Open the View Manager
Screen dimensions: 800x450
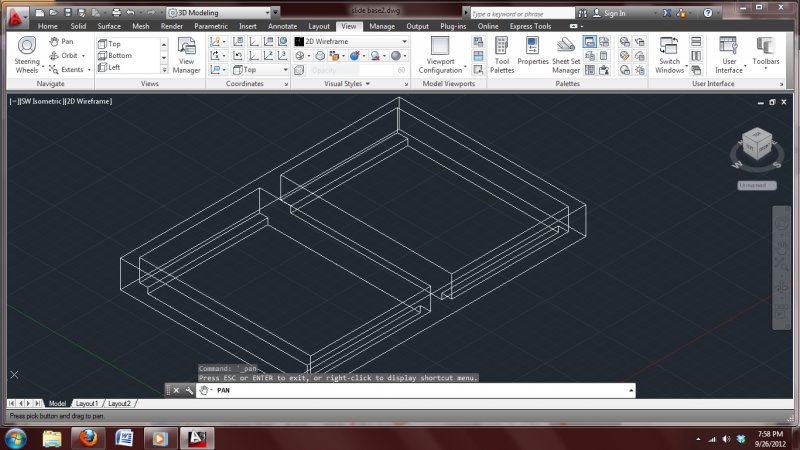coord(186,55)
